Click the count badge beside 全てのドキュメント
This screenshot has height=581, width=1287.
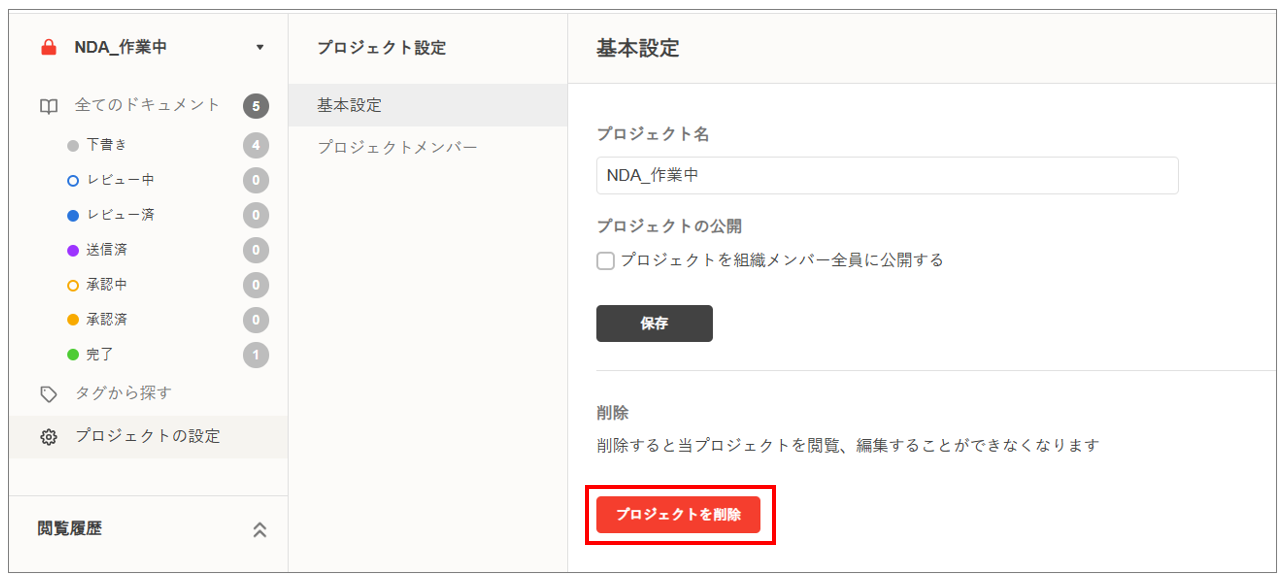256,105
